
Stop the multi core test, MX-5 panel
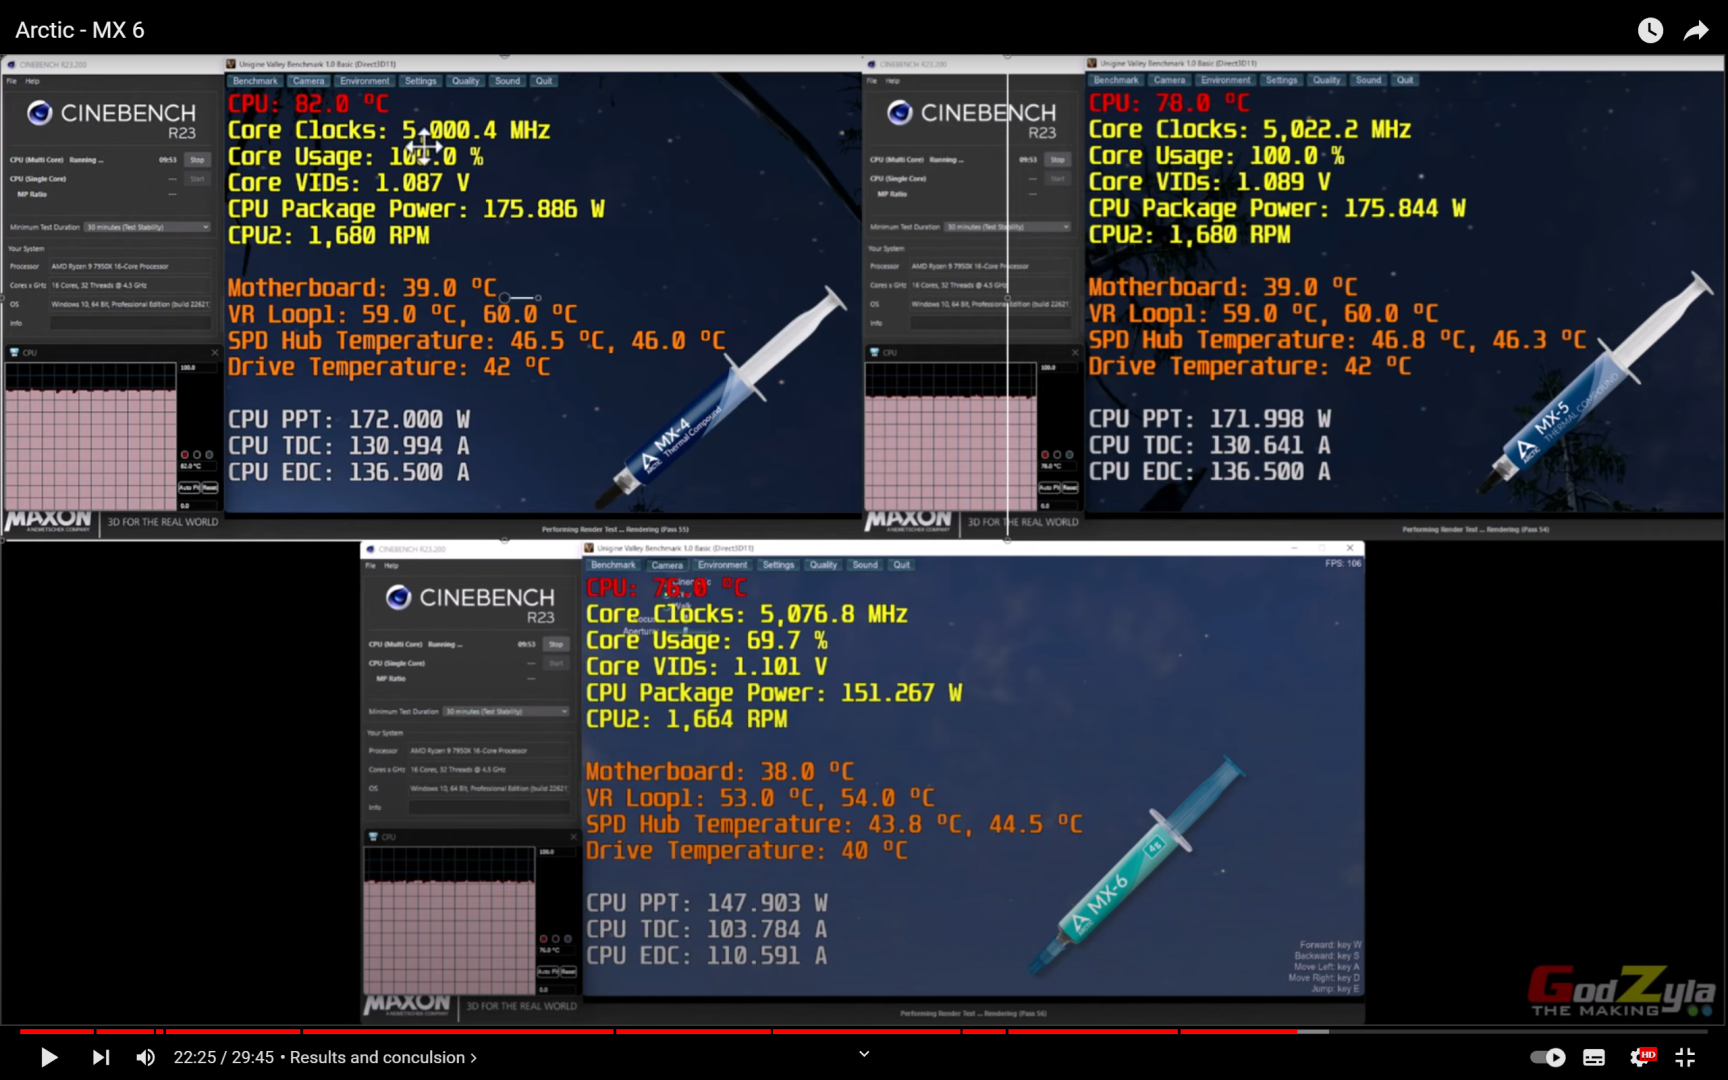1057,160
